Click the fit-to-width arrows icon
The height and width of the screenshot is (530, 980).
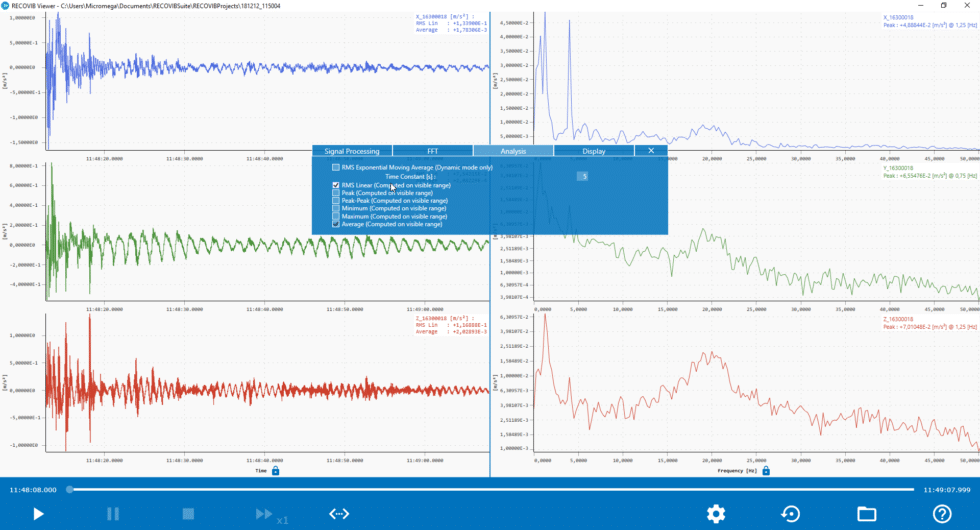[339, 514]
